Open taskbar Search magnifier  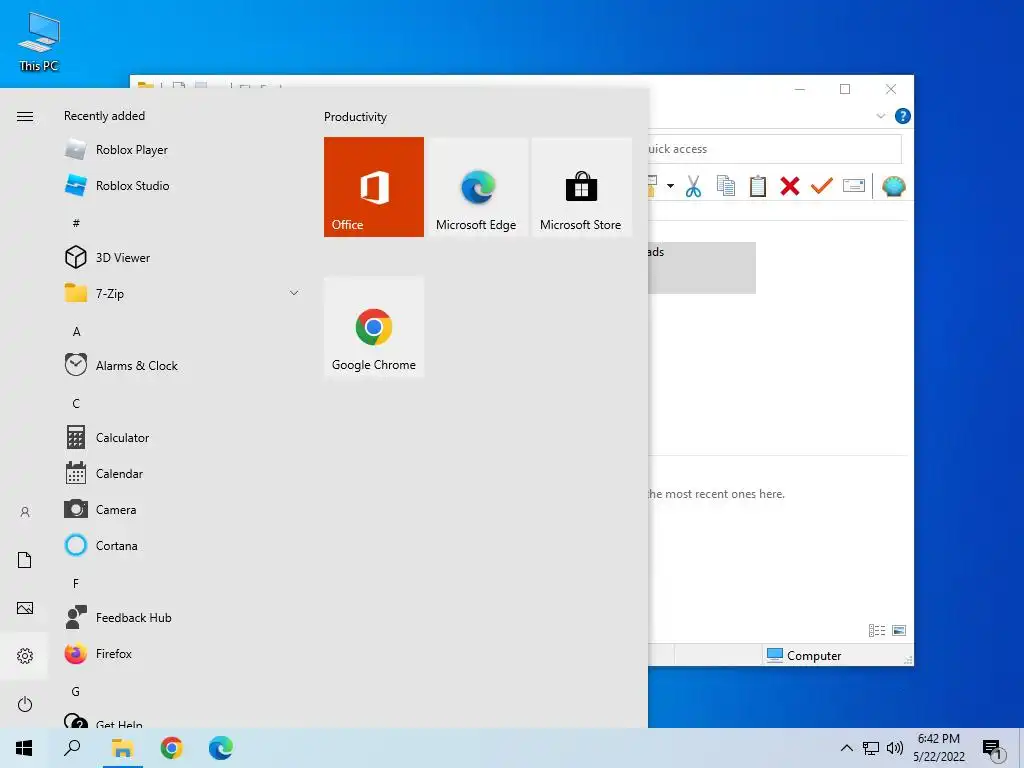72,748
